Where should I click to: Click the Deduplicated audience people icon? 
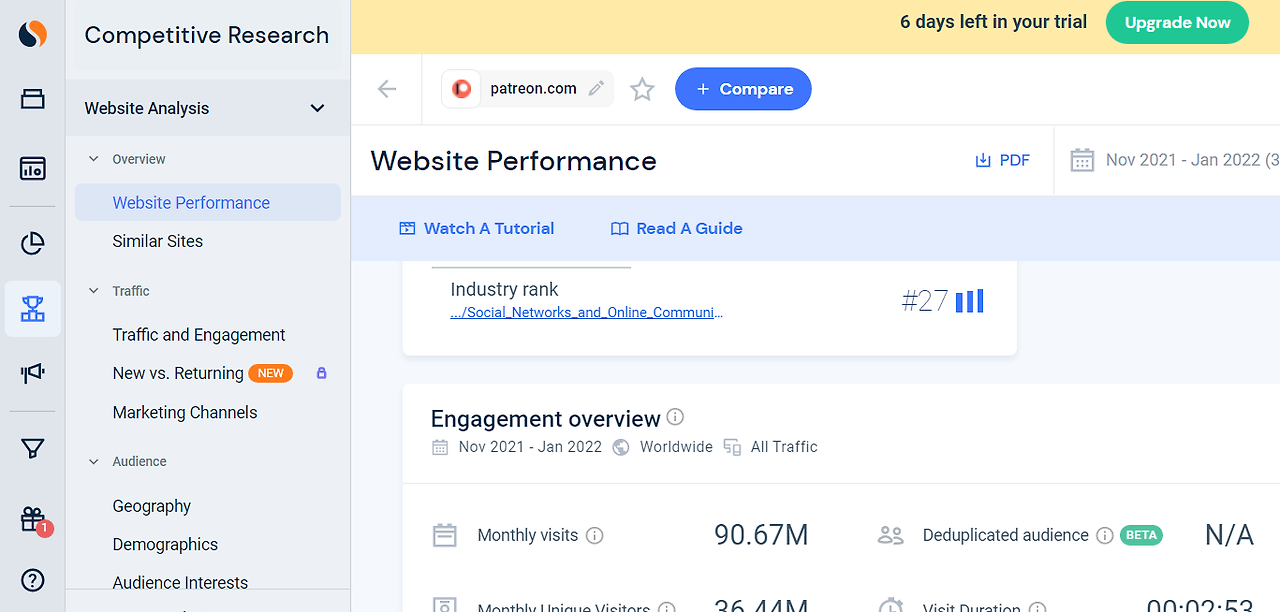pyautogui.click(x=890, y=535)
